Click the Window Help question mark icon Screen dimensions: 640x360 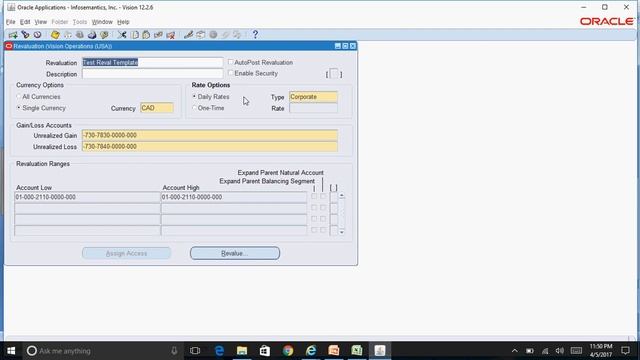click(x=255, y=35)
